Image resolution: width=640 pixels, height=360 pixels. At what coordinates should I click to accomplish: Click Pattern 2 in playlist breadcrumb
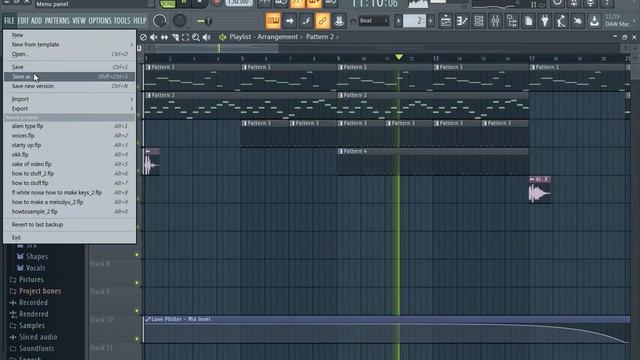320,37
